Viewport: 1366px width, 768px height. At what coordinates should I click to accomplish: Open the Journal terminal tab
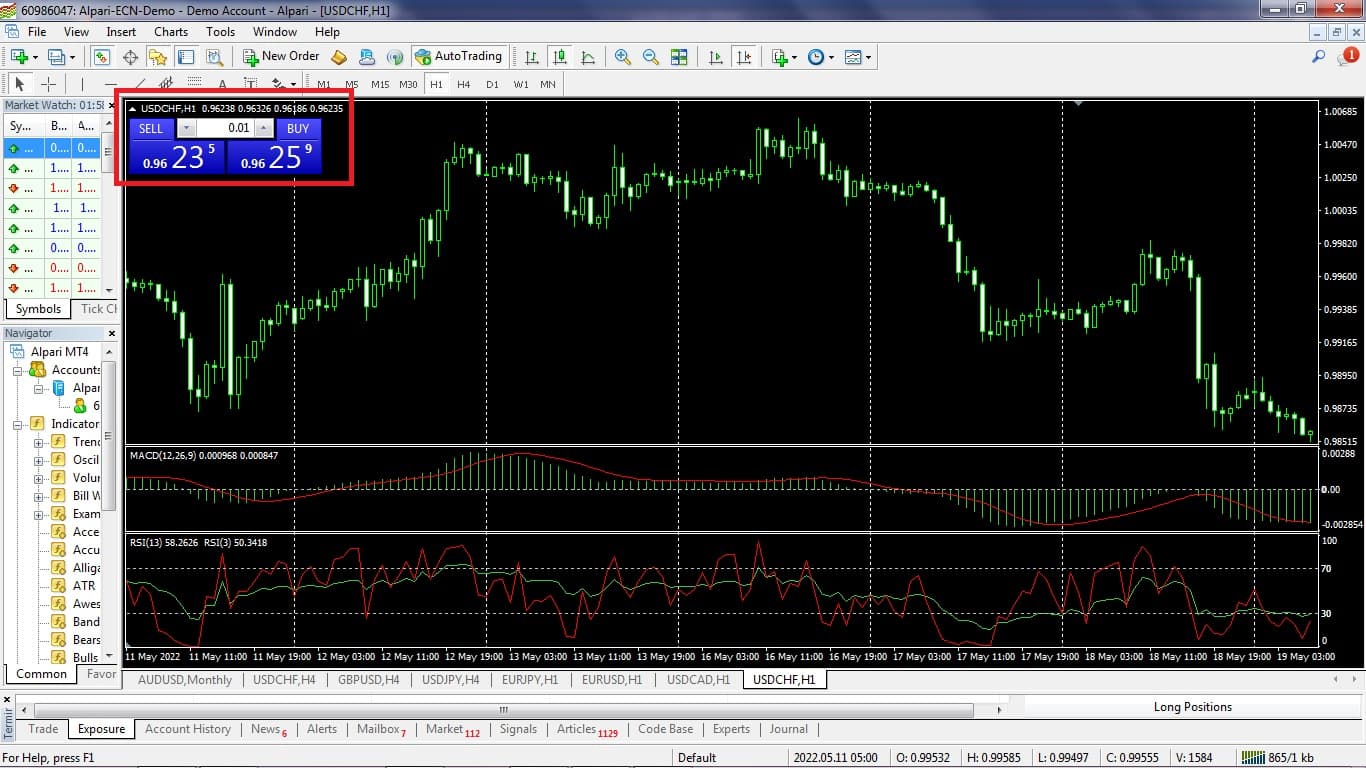pyautogui.click(x=789, y=729)
